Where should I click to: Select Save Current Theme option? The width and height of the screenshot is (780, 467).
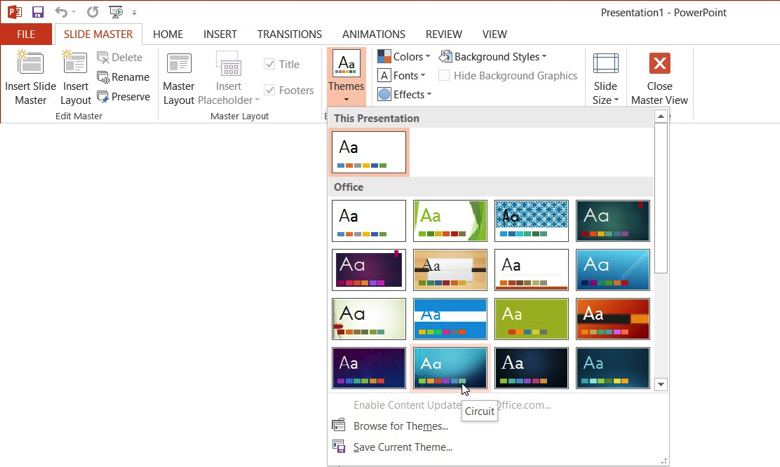[402, 447]
